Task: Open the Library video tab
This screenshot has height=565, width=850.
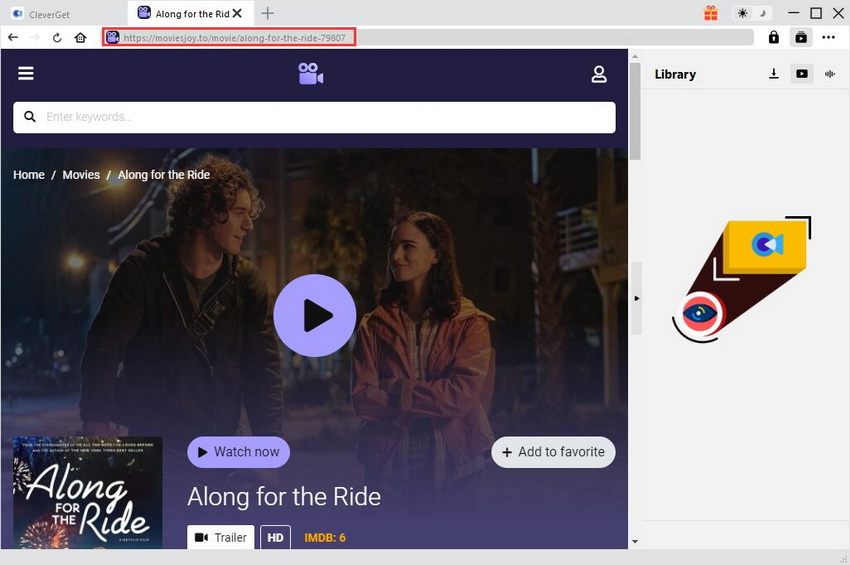Action: [802, 74]
